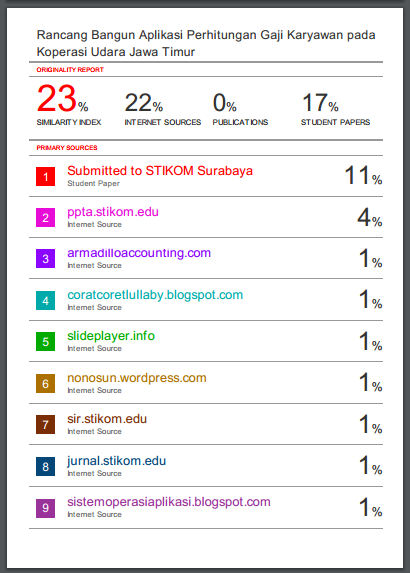Open coratcoretlullaby.blogspot.com link
This screenshot has width=410, height=573.
click(x=155, y=295)
